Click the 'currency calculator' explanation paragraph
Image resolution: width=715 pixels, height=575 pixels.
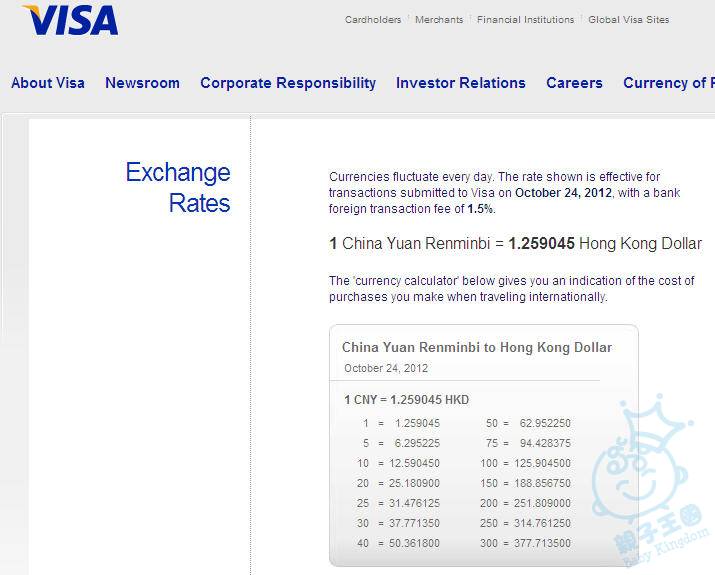tap(512, 289)
